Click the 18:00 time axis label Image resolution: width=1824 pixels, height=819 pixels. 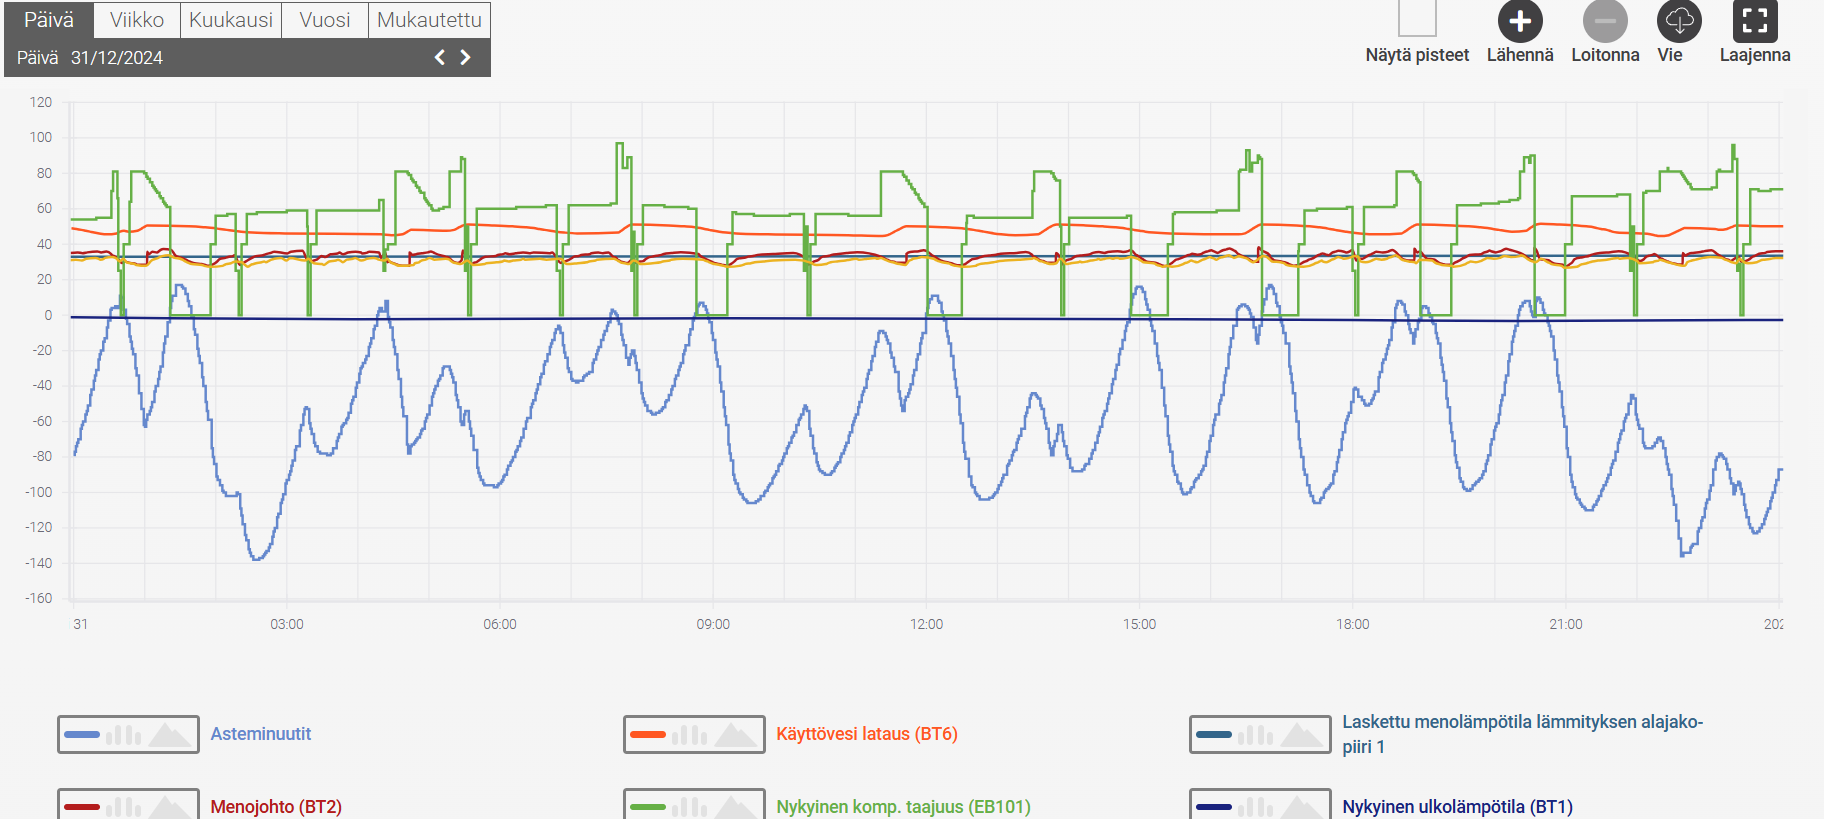click(1353, 624)
